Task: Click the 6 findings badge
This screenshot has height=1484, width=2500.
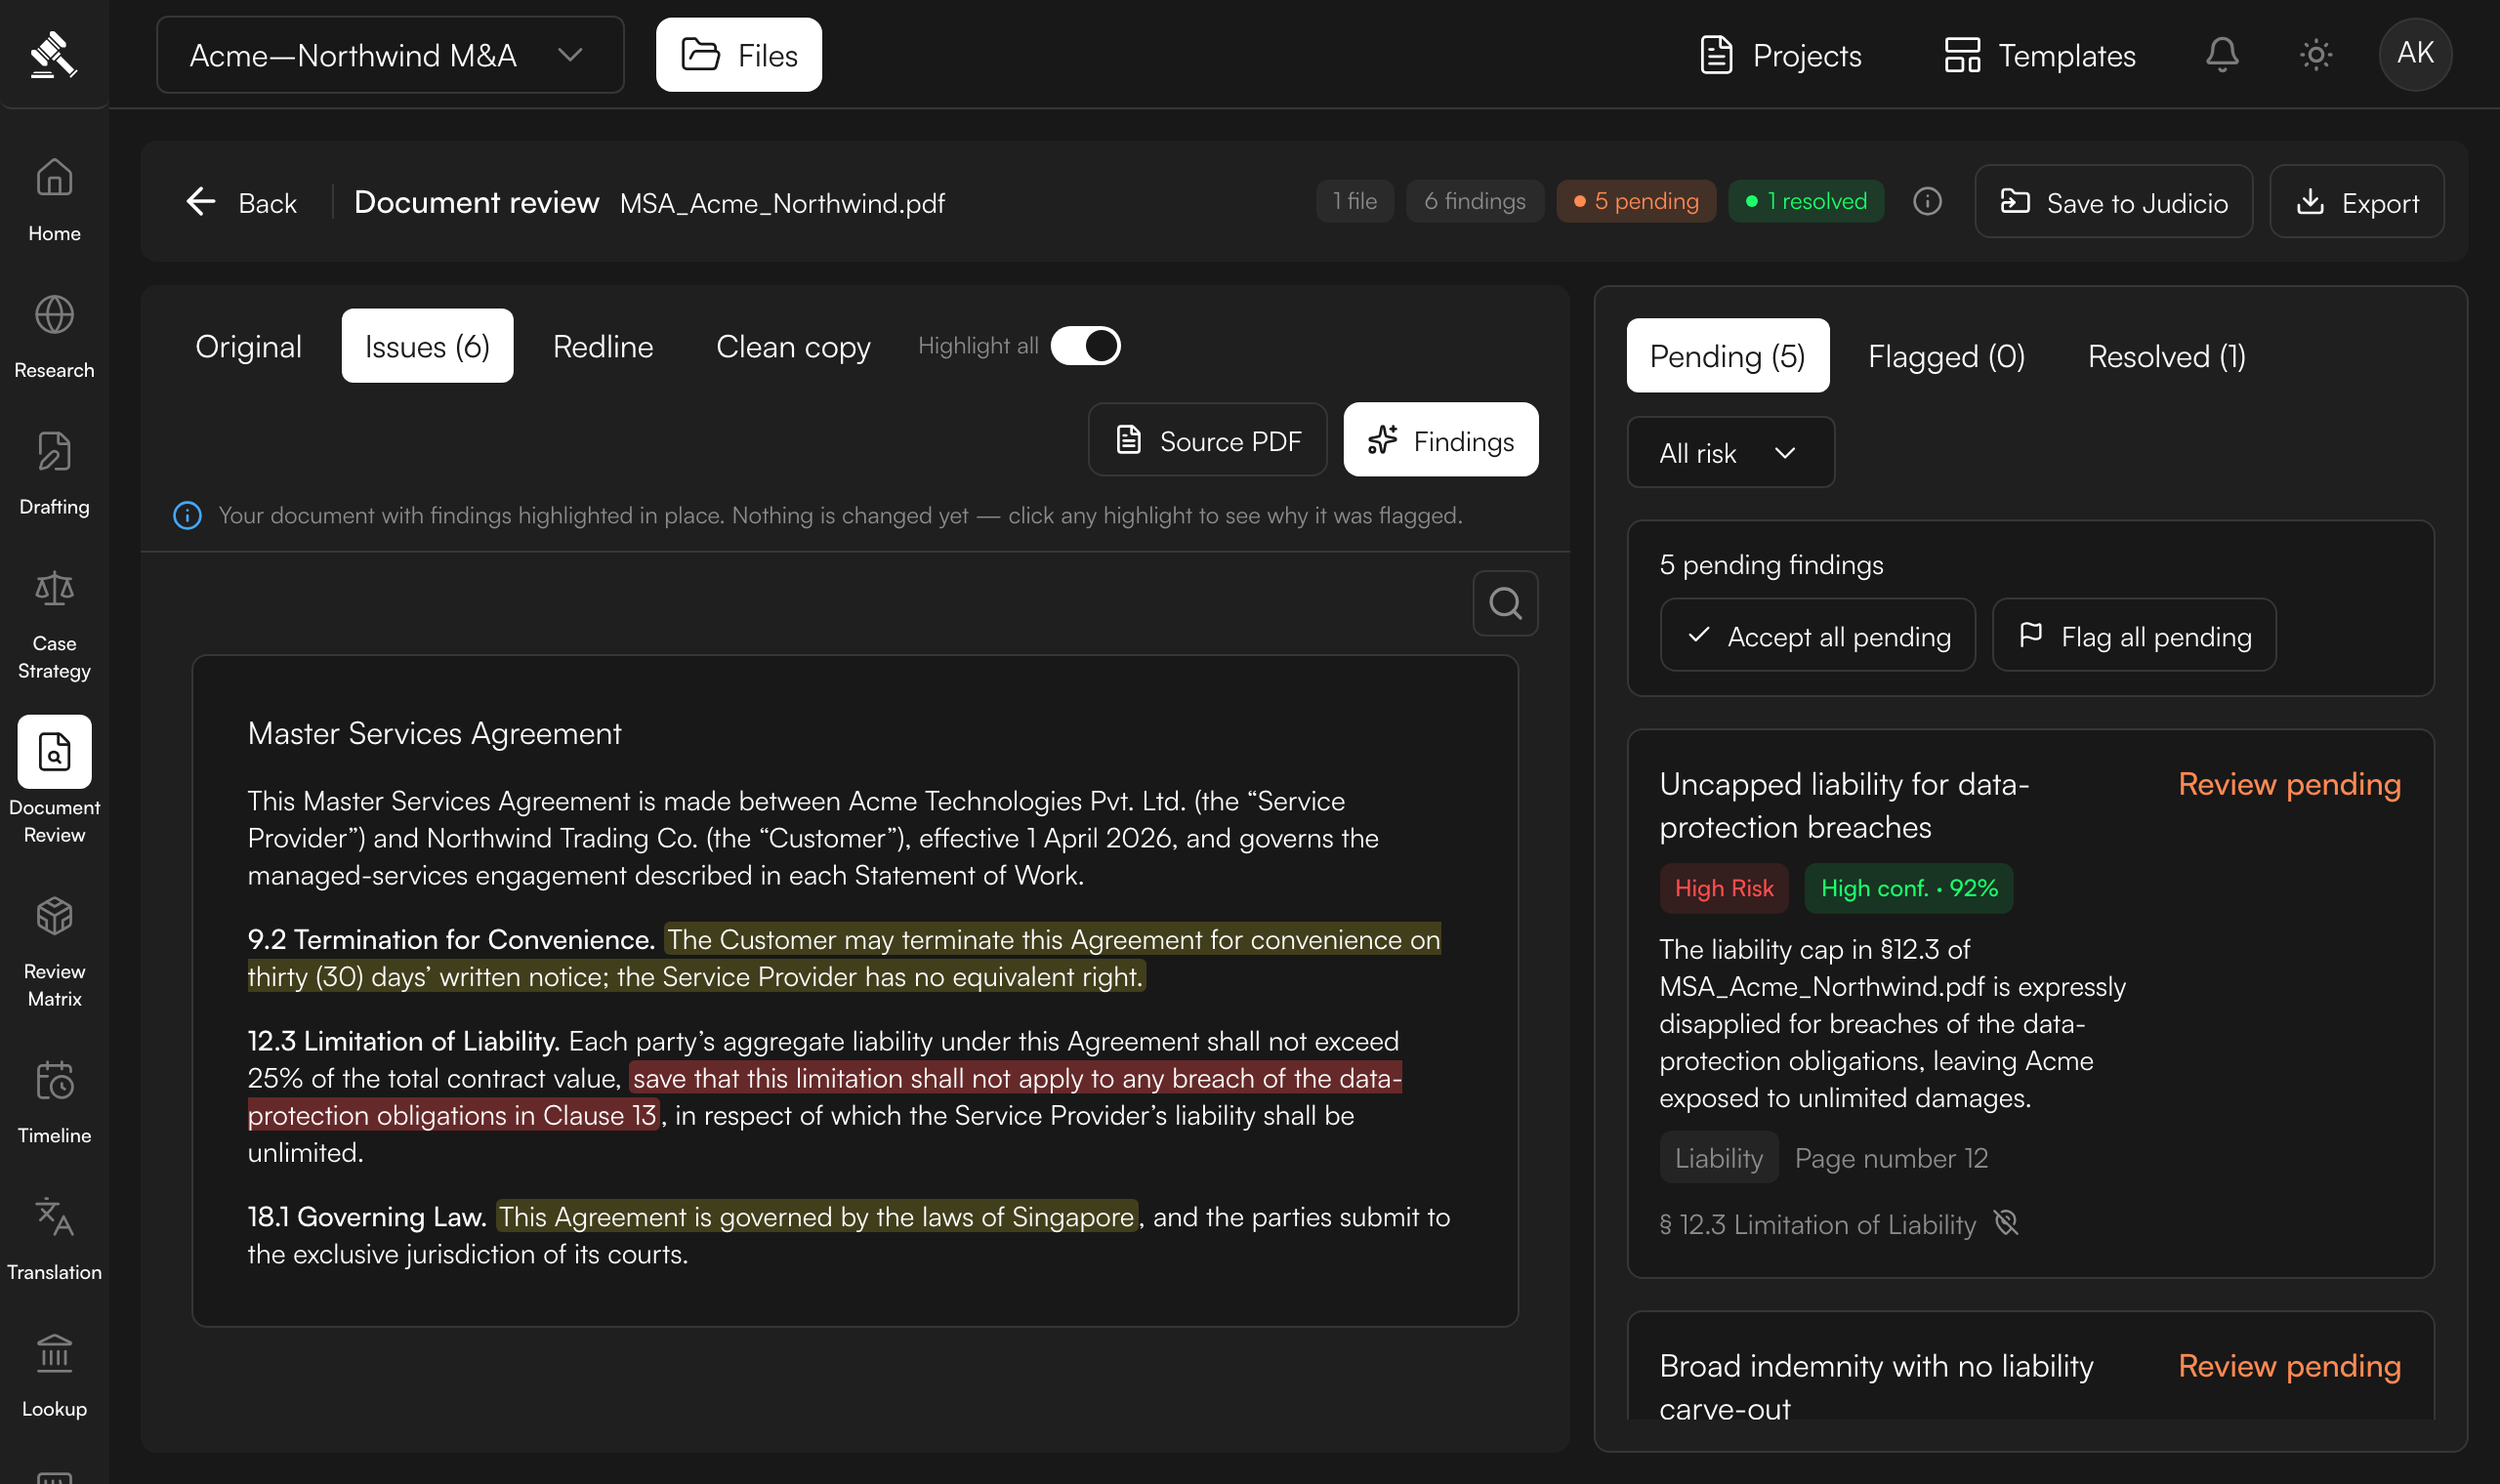Action: point(1475,202)
